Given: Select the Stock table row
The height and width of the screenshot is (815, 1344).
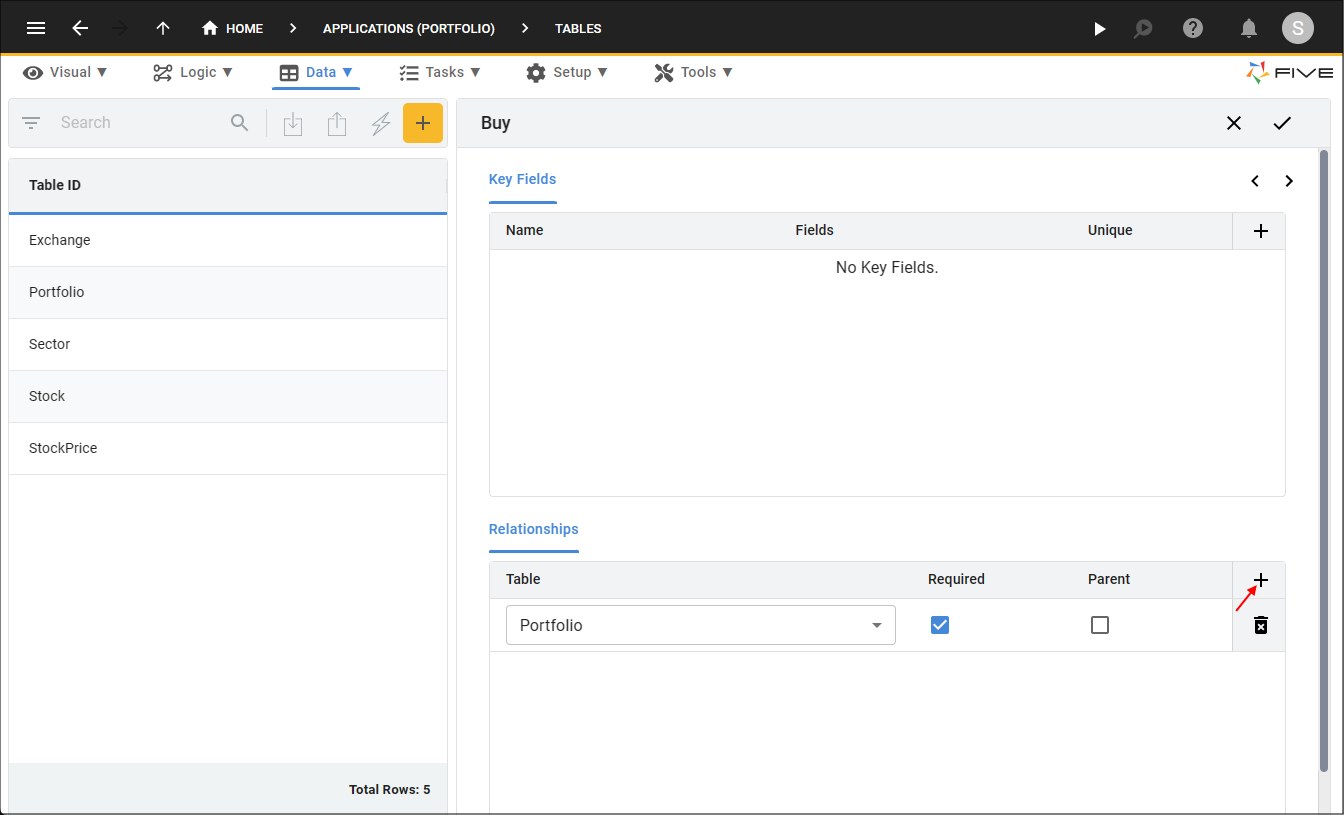Looking at the screenshot, I should [x=228, y=396].
